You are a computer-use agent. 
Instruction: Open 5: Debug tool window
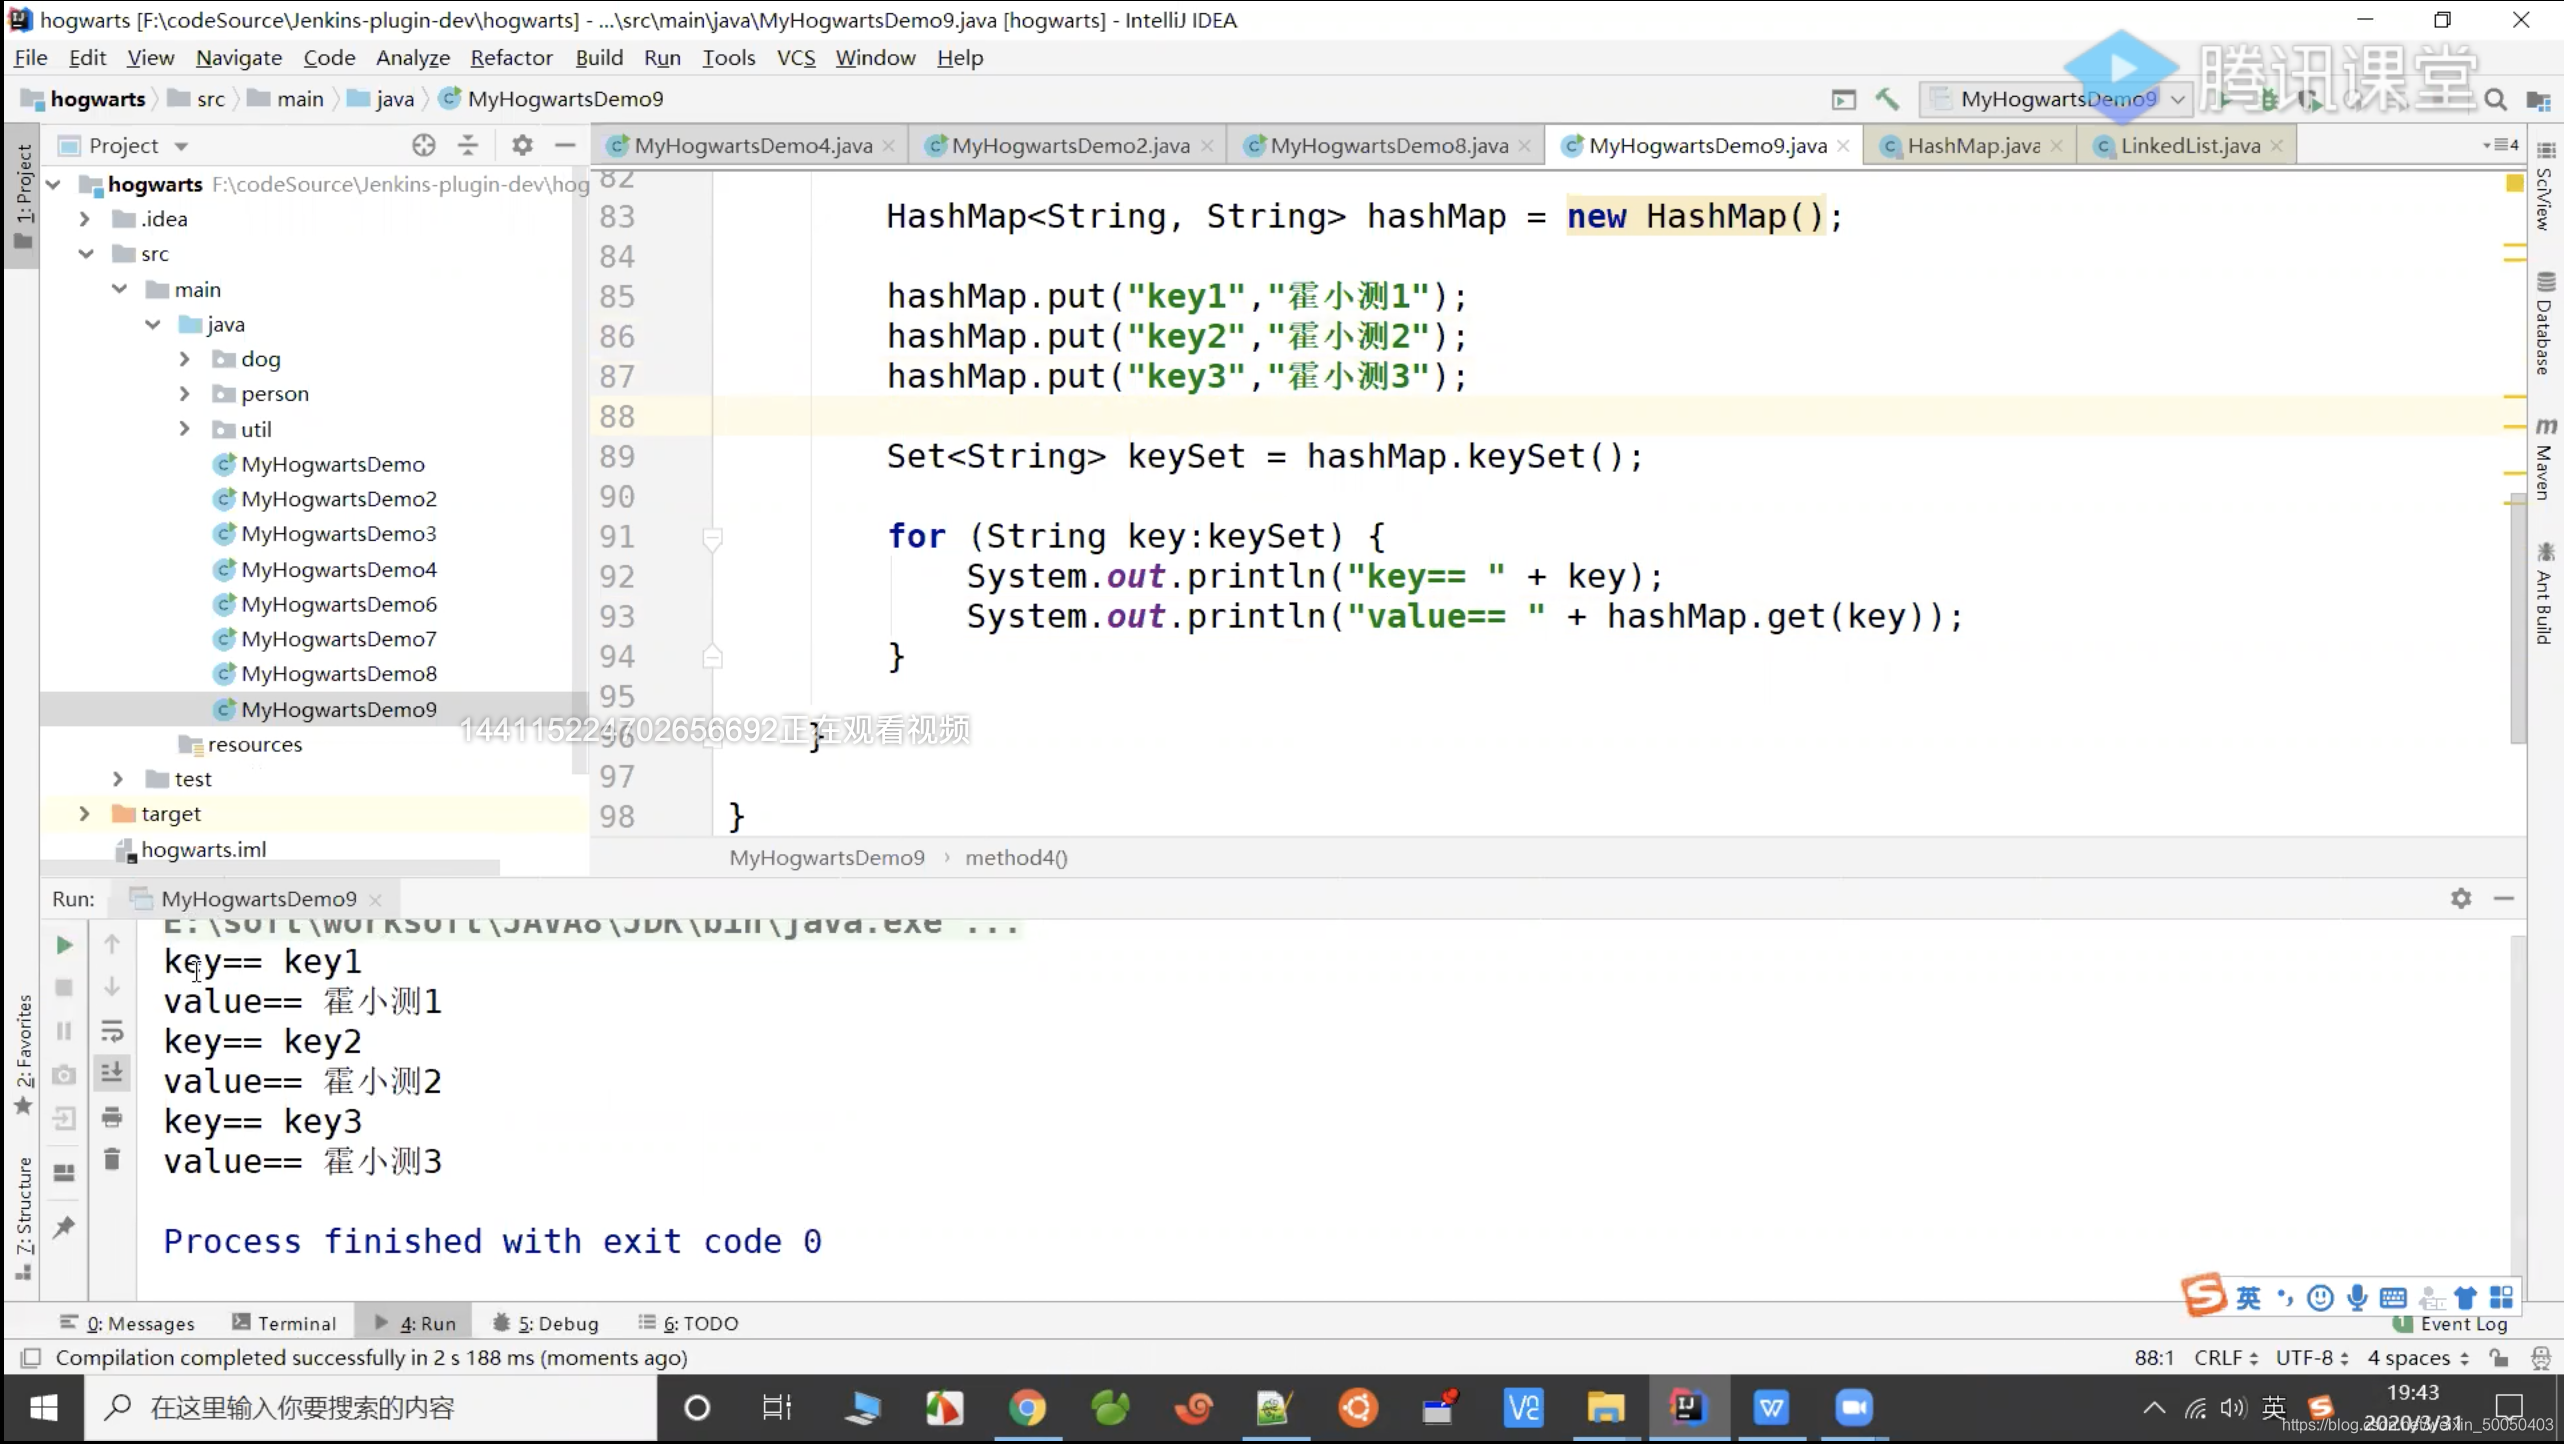(546, 1323)
